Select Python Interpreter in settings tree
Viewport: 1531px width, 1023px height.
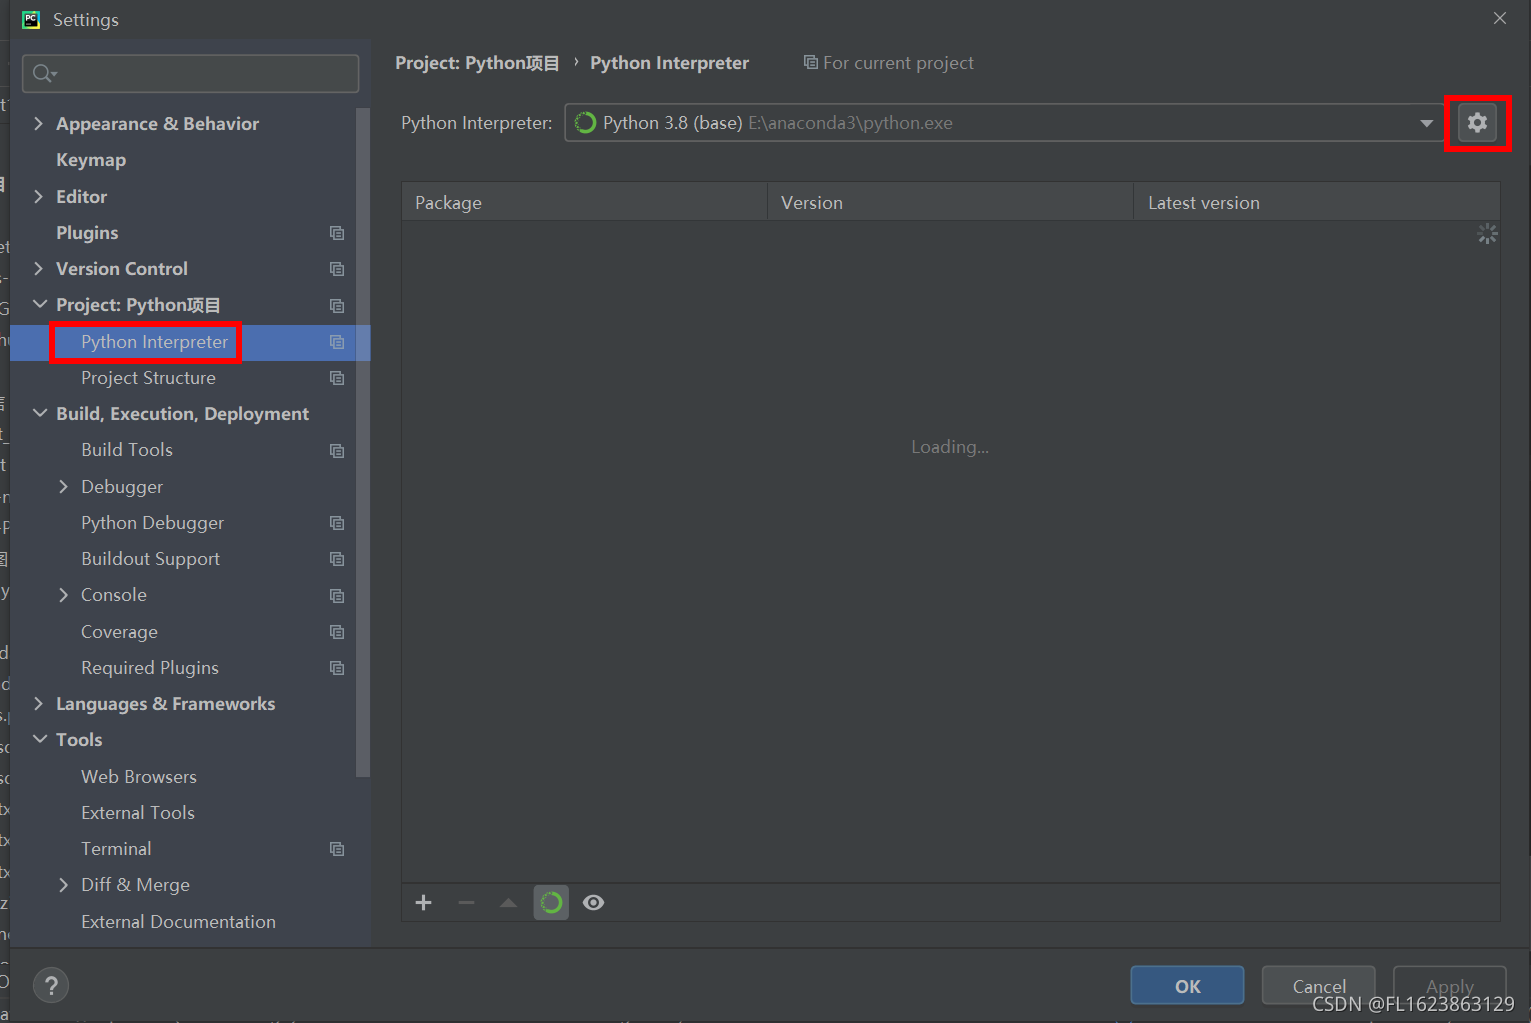click(155, 342)
